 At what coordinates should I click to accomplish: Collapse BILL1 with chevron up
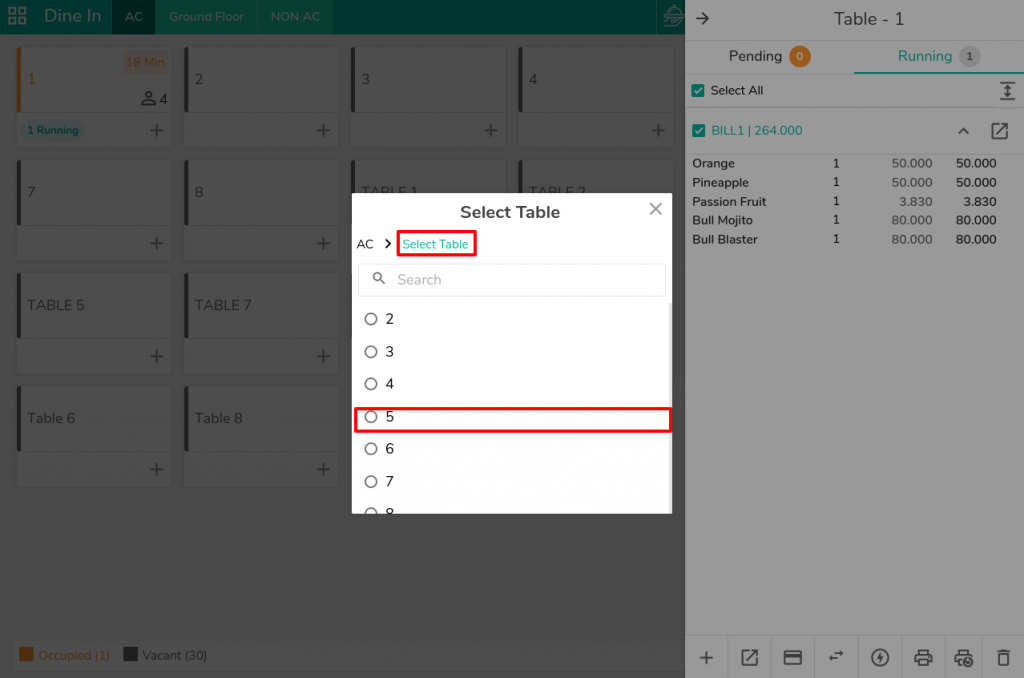tap(963, 131)
